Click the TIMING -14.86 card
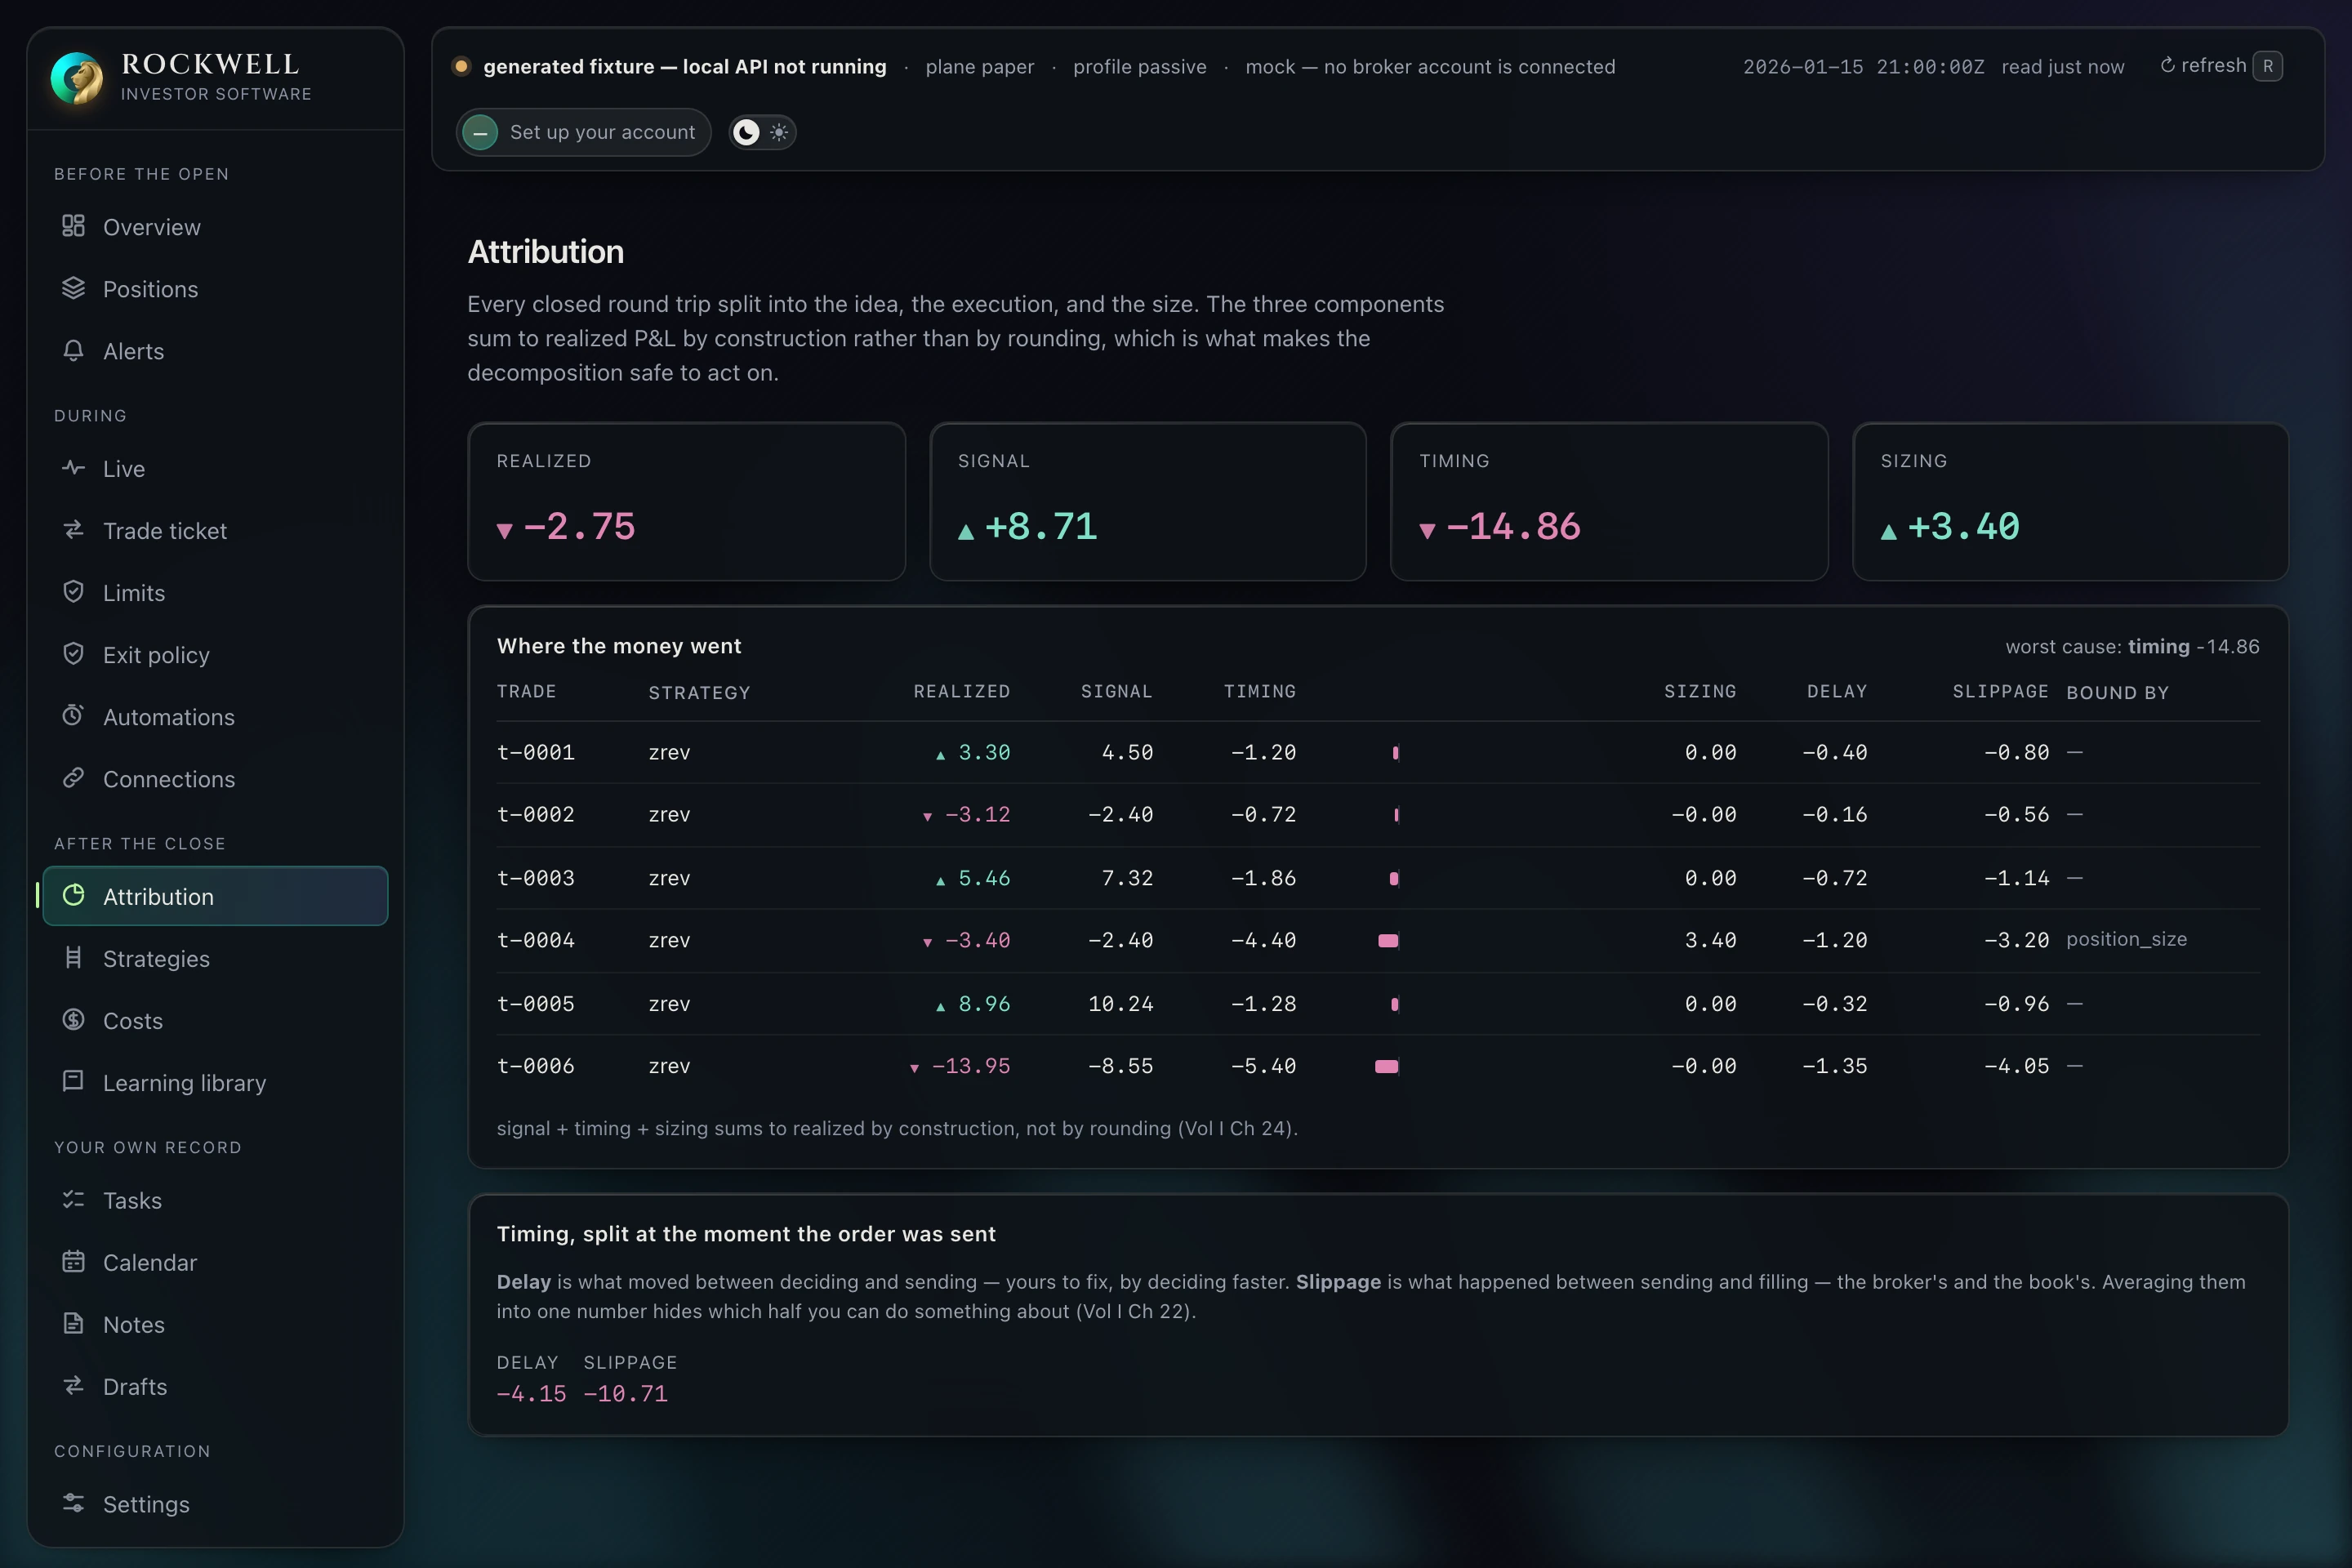The width and height of the screenshot is (2352, 1568). [1609, 501]
